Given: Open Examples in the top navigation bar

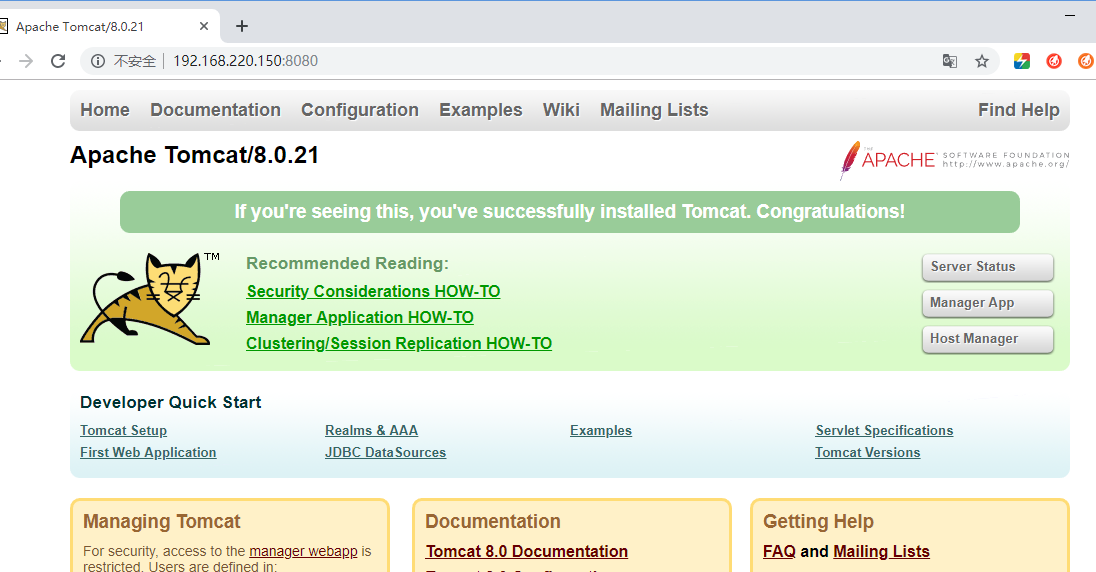Looking at the screenshot, I should [481, 110].
